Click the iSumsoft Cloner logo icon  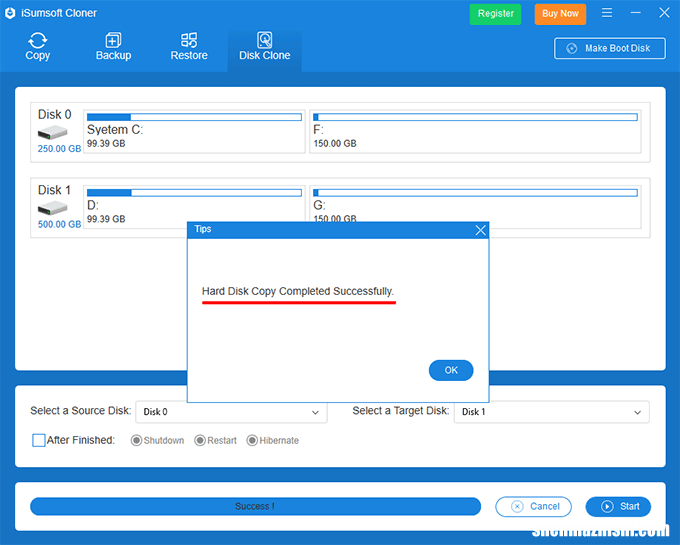[10, 13]
